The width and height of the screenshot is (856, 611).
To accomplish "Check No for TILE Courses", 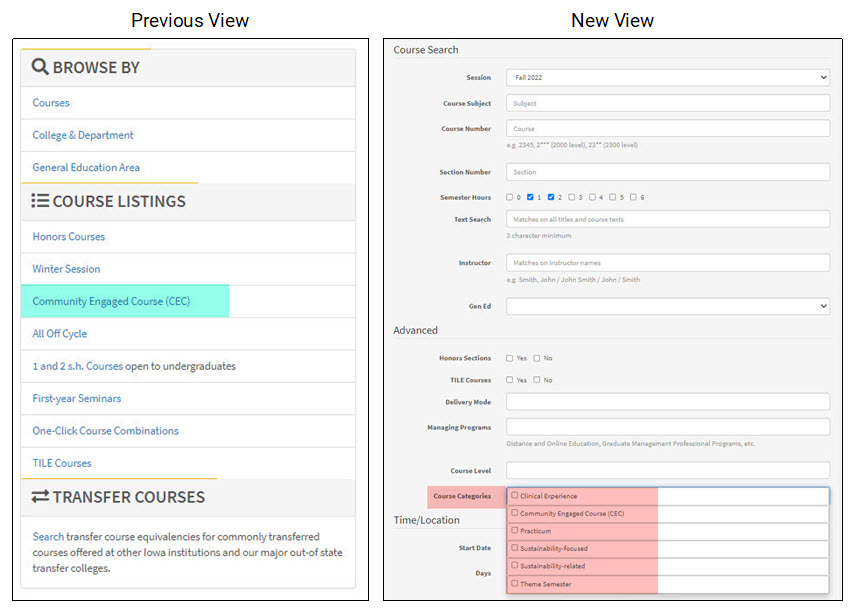I will coord(539,380).
